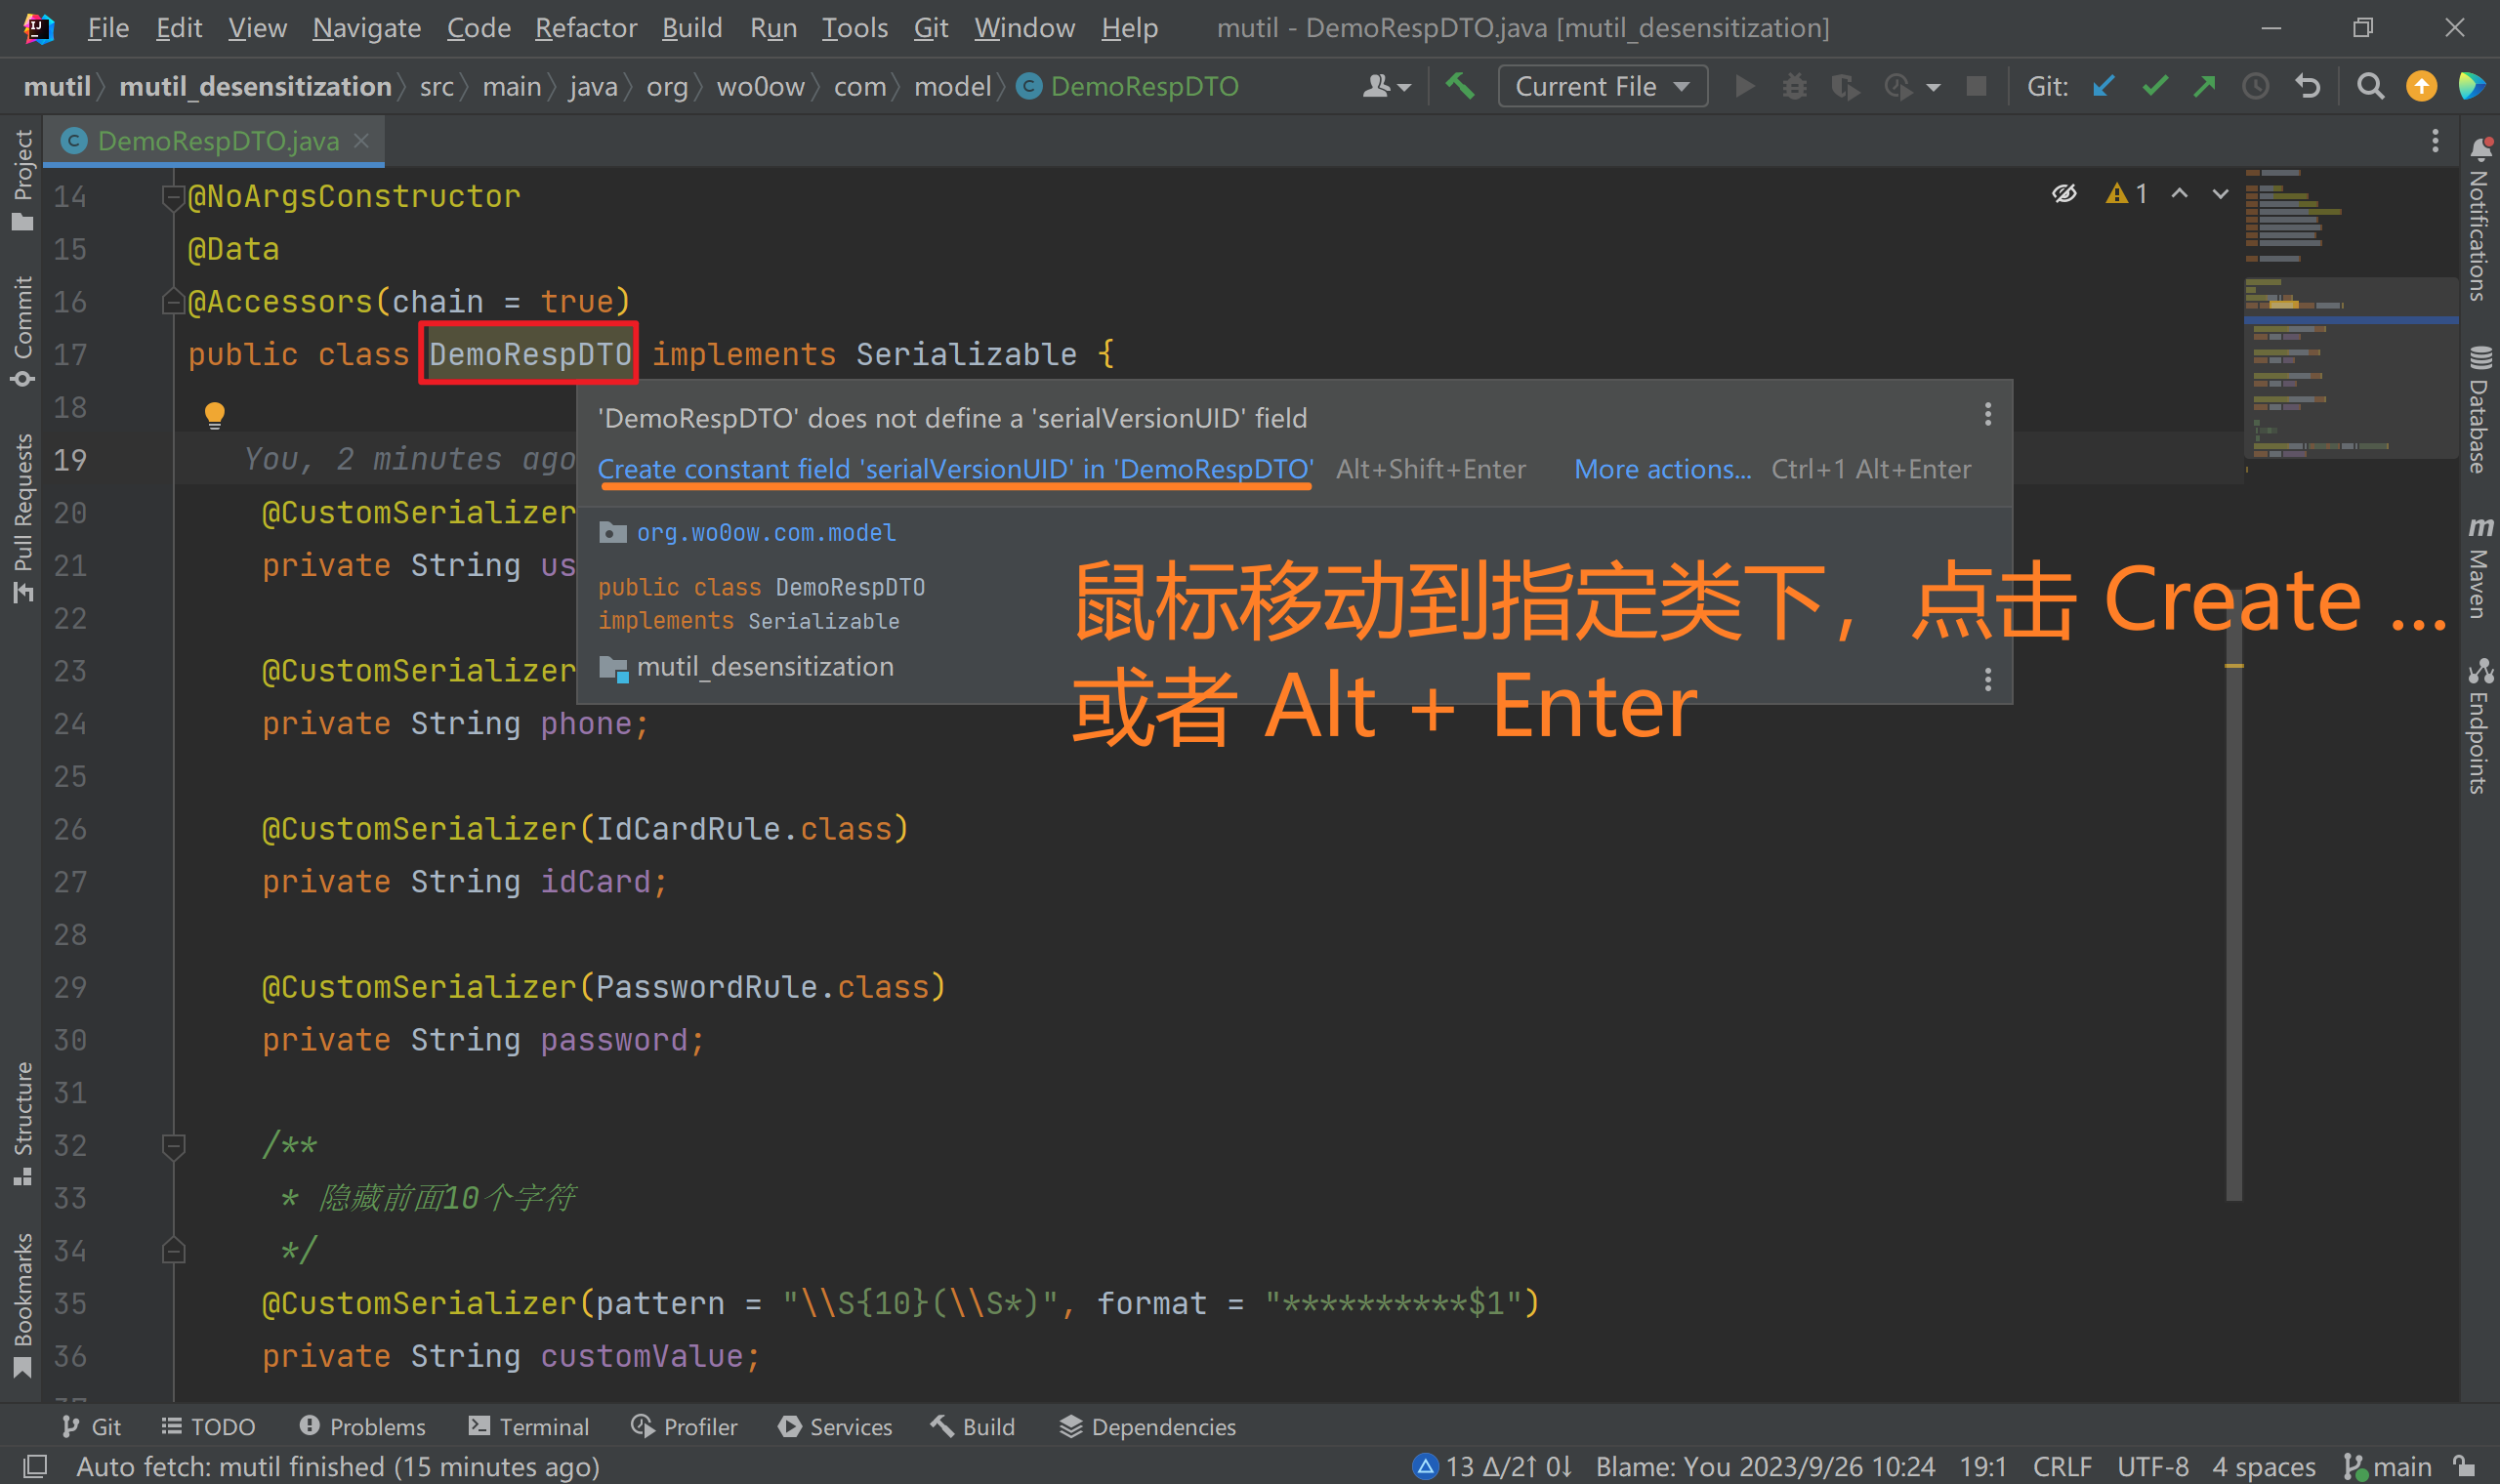The width and height of the screenshot is (2500, 1484).
Task: Click the Git push arrow icon
Action: tap(2204, 87)
